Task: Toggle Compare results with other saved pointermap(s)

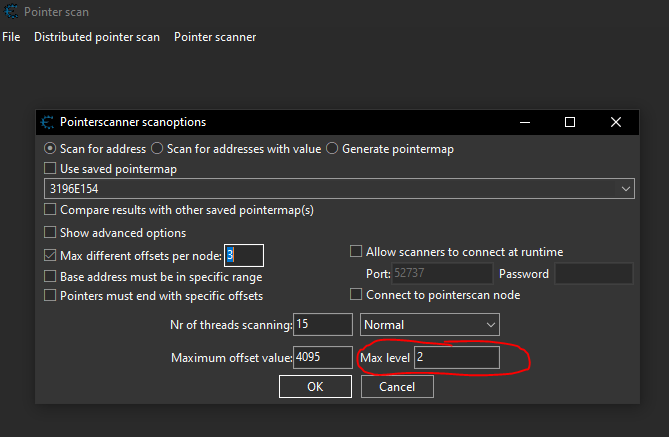Action: [x=51, y=210]
